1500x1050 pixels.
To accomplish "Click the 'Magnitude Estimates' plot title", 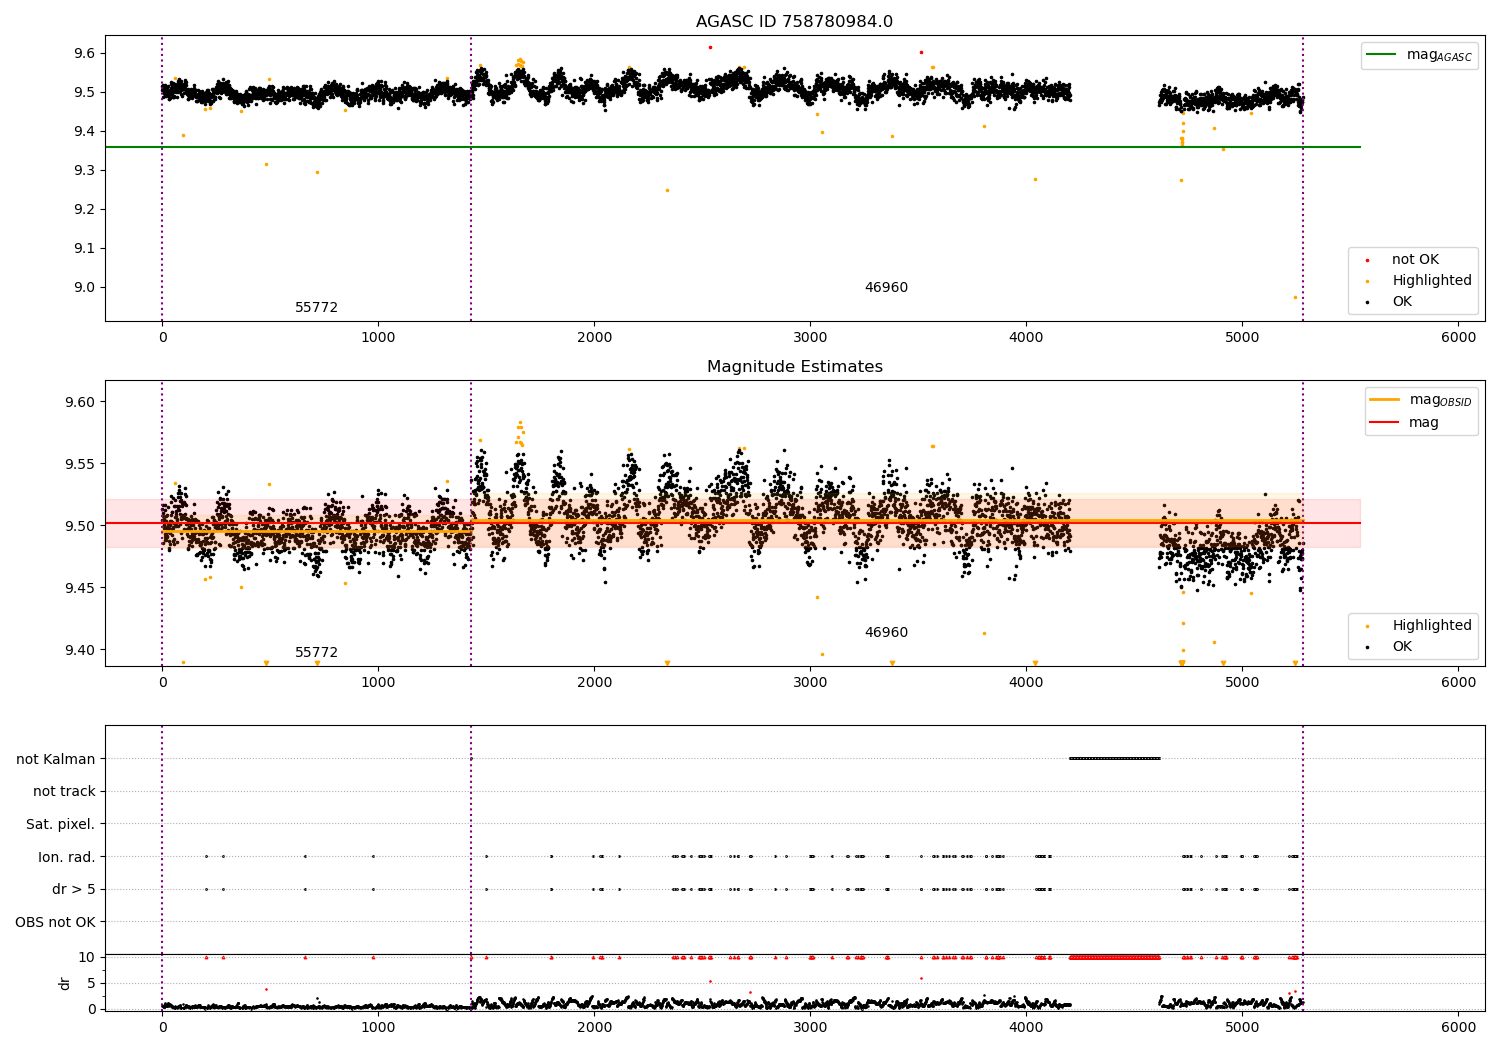I will pyautogui.click(x=795, y=367).
